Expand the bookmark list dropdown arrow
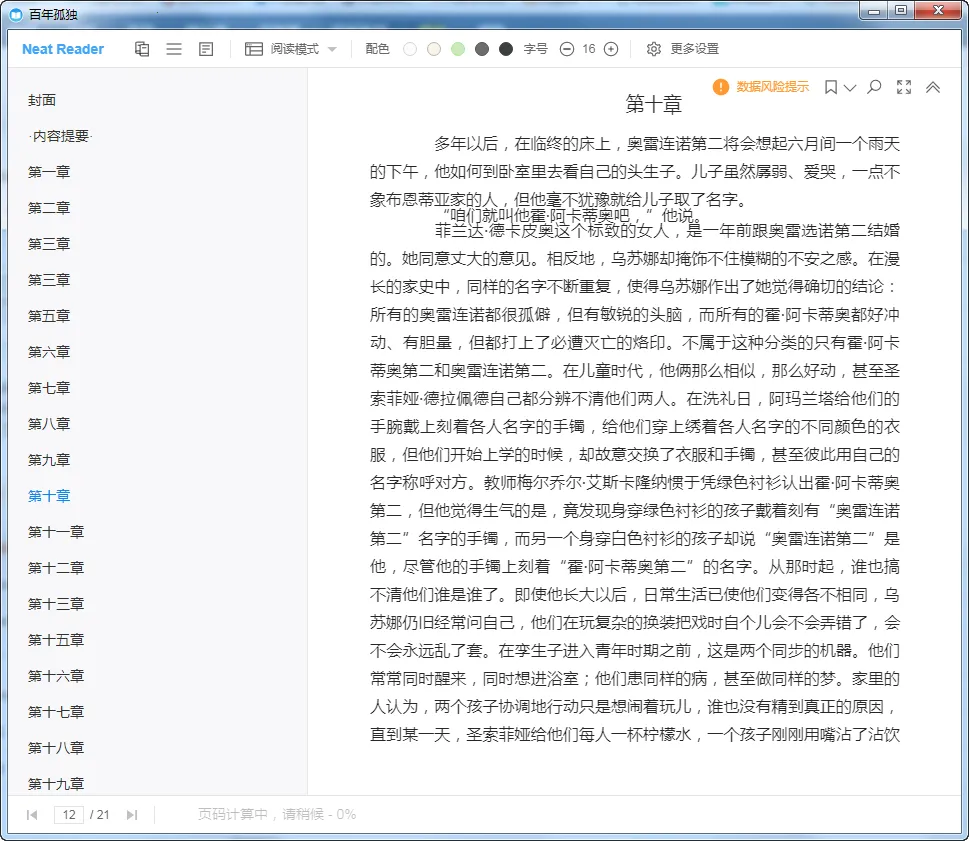Image resolution: width=969 pixels, height=841 pixels. click(x=850, y=88)
